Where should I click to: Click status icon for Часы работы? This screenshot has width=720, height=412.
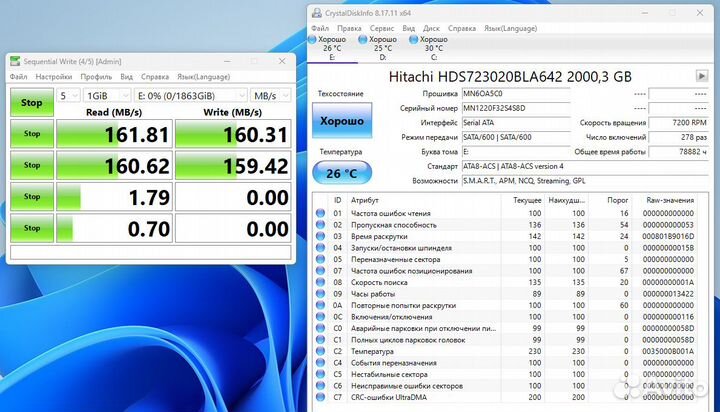[321, 293]
